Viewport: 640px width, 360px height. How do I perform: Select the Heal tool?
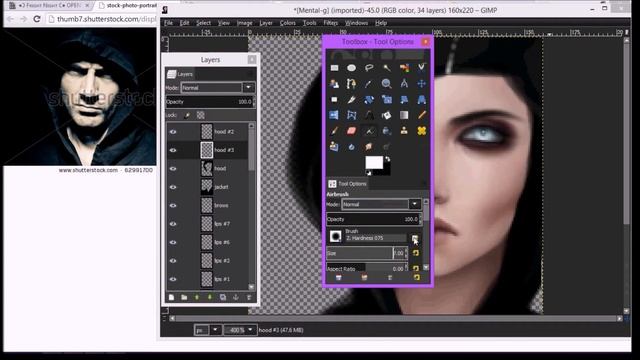coord(421,131)
